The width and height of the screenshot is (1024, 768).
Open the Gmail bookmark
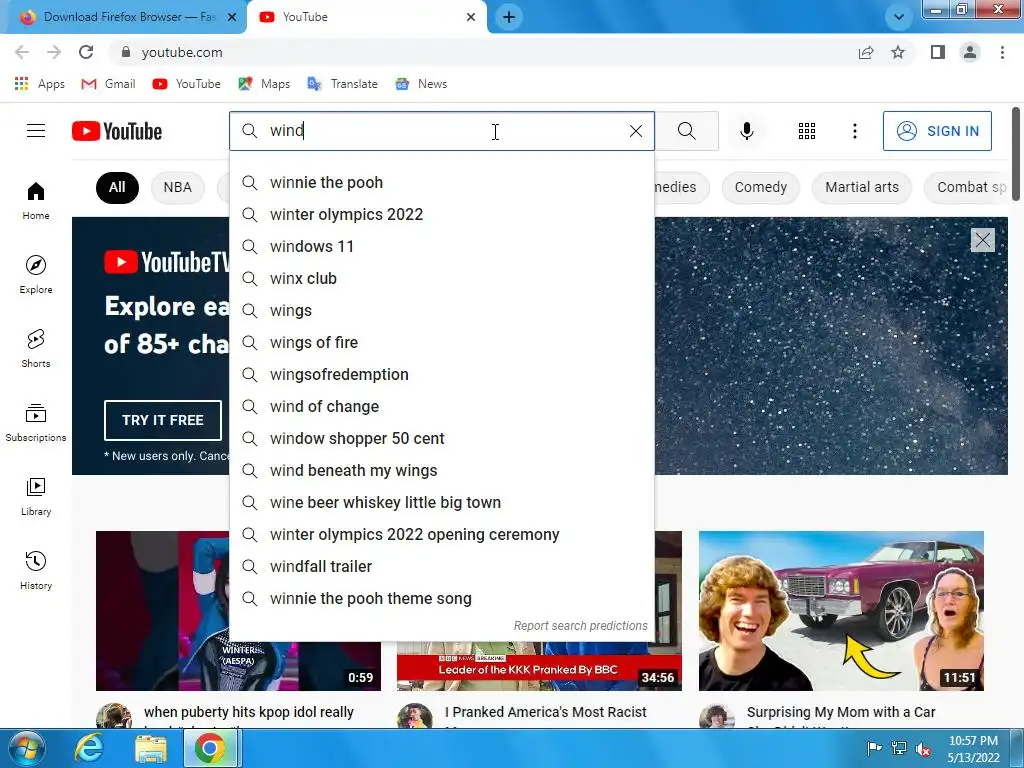point(108,84)
